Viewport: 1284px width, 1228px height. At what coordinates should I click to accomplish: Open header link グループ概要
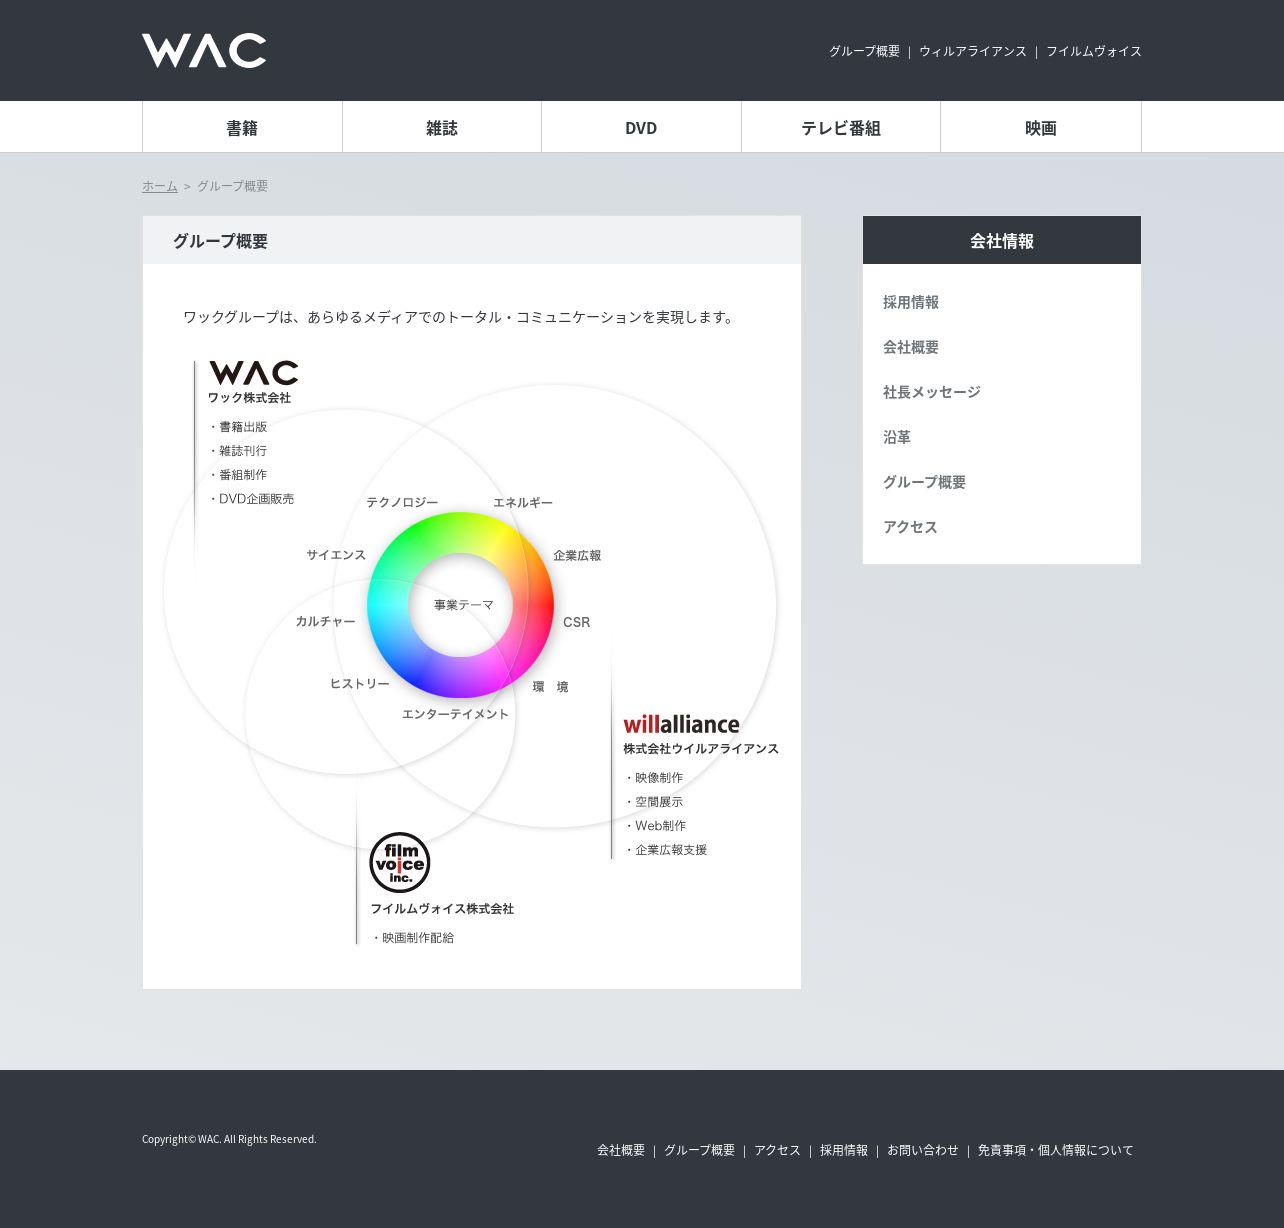point(864,51)
